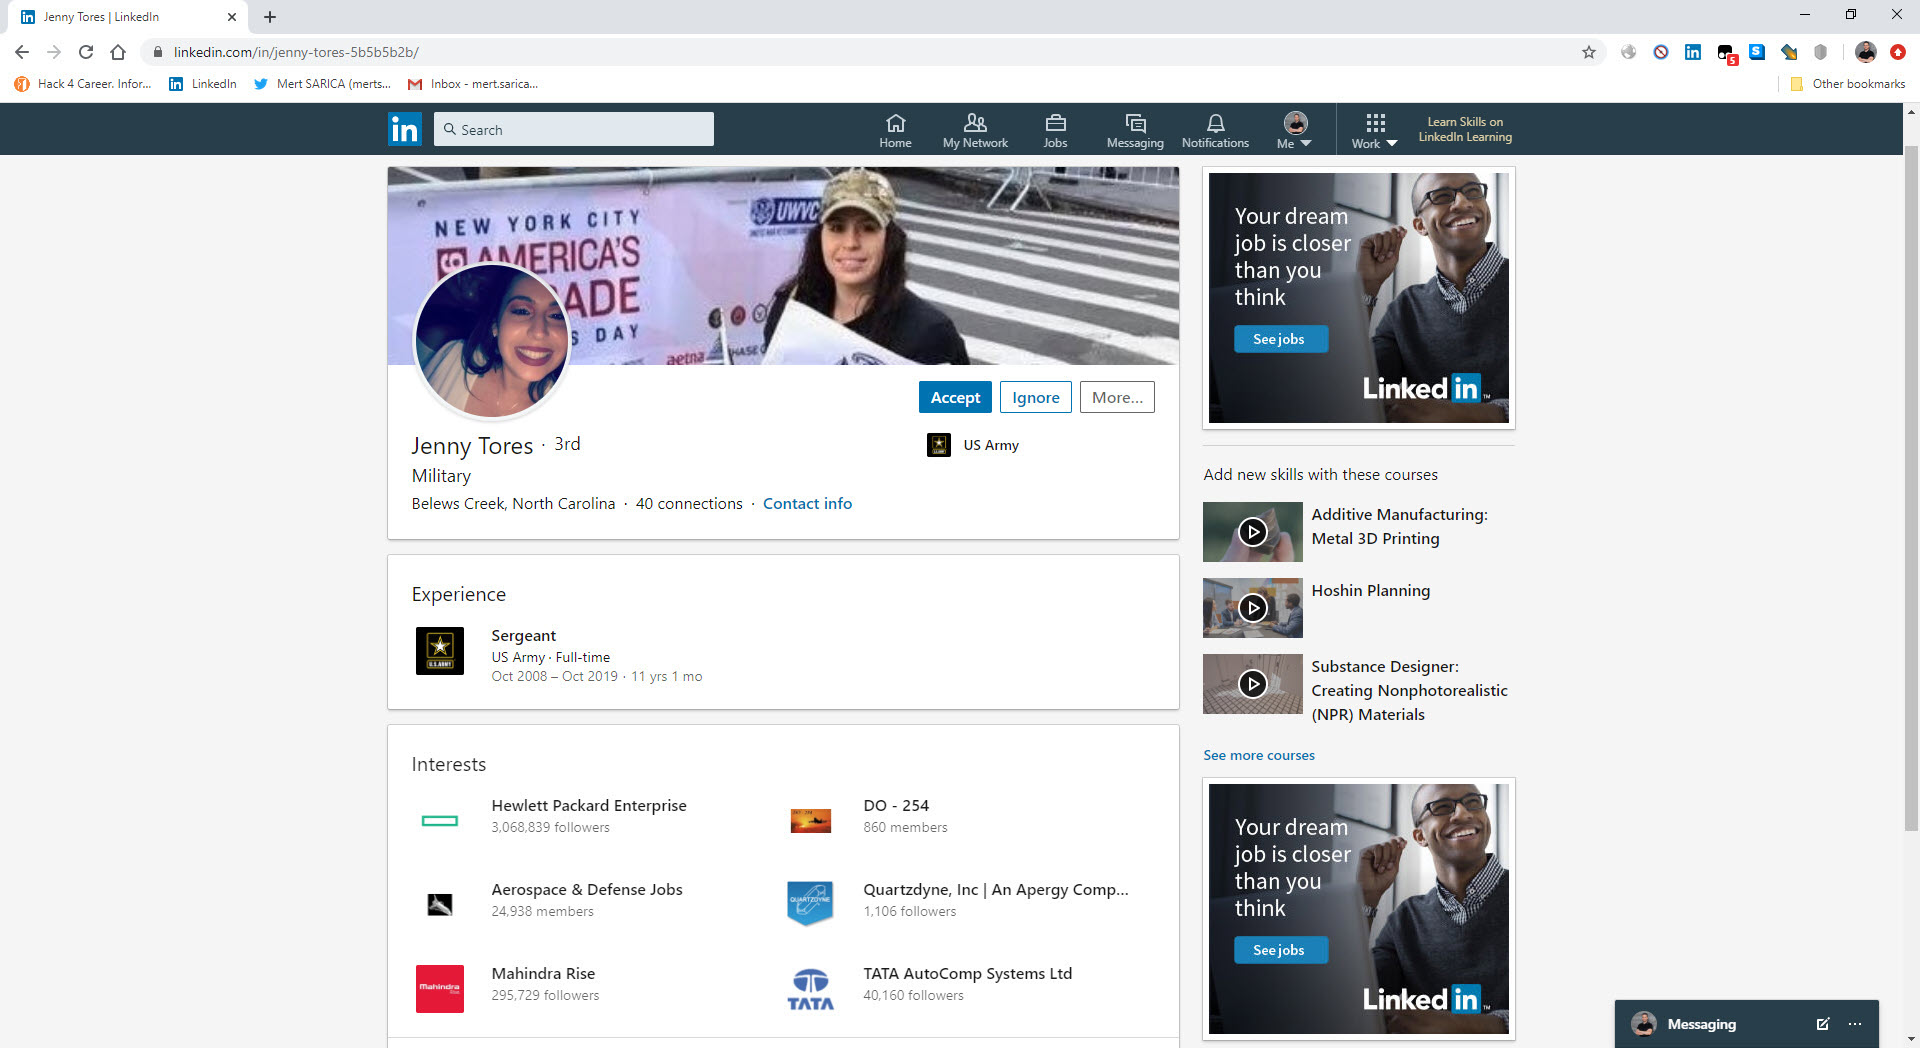Open Inbox Gmail bookmark
The width and height of the screenshot is (1920, 1048).
(x=473, y=84)
